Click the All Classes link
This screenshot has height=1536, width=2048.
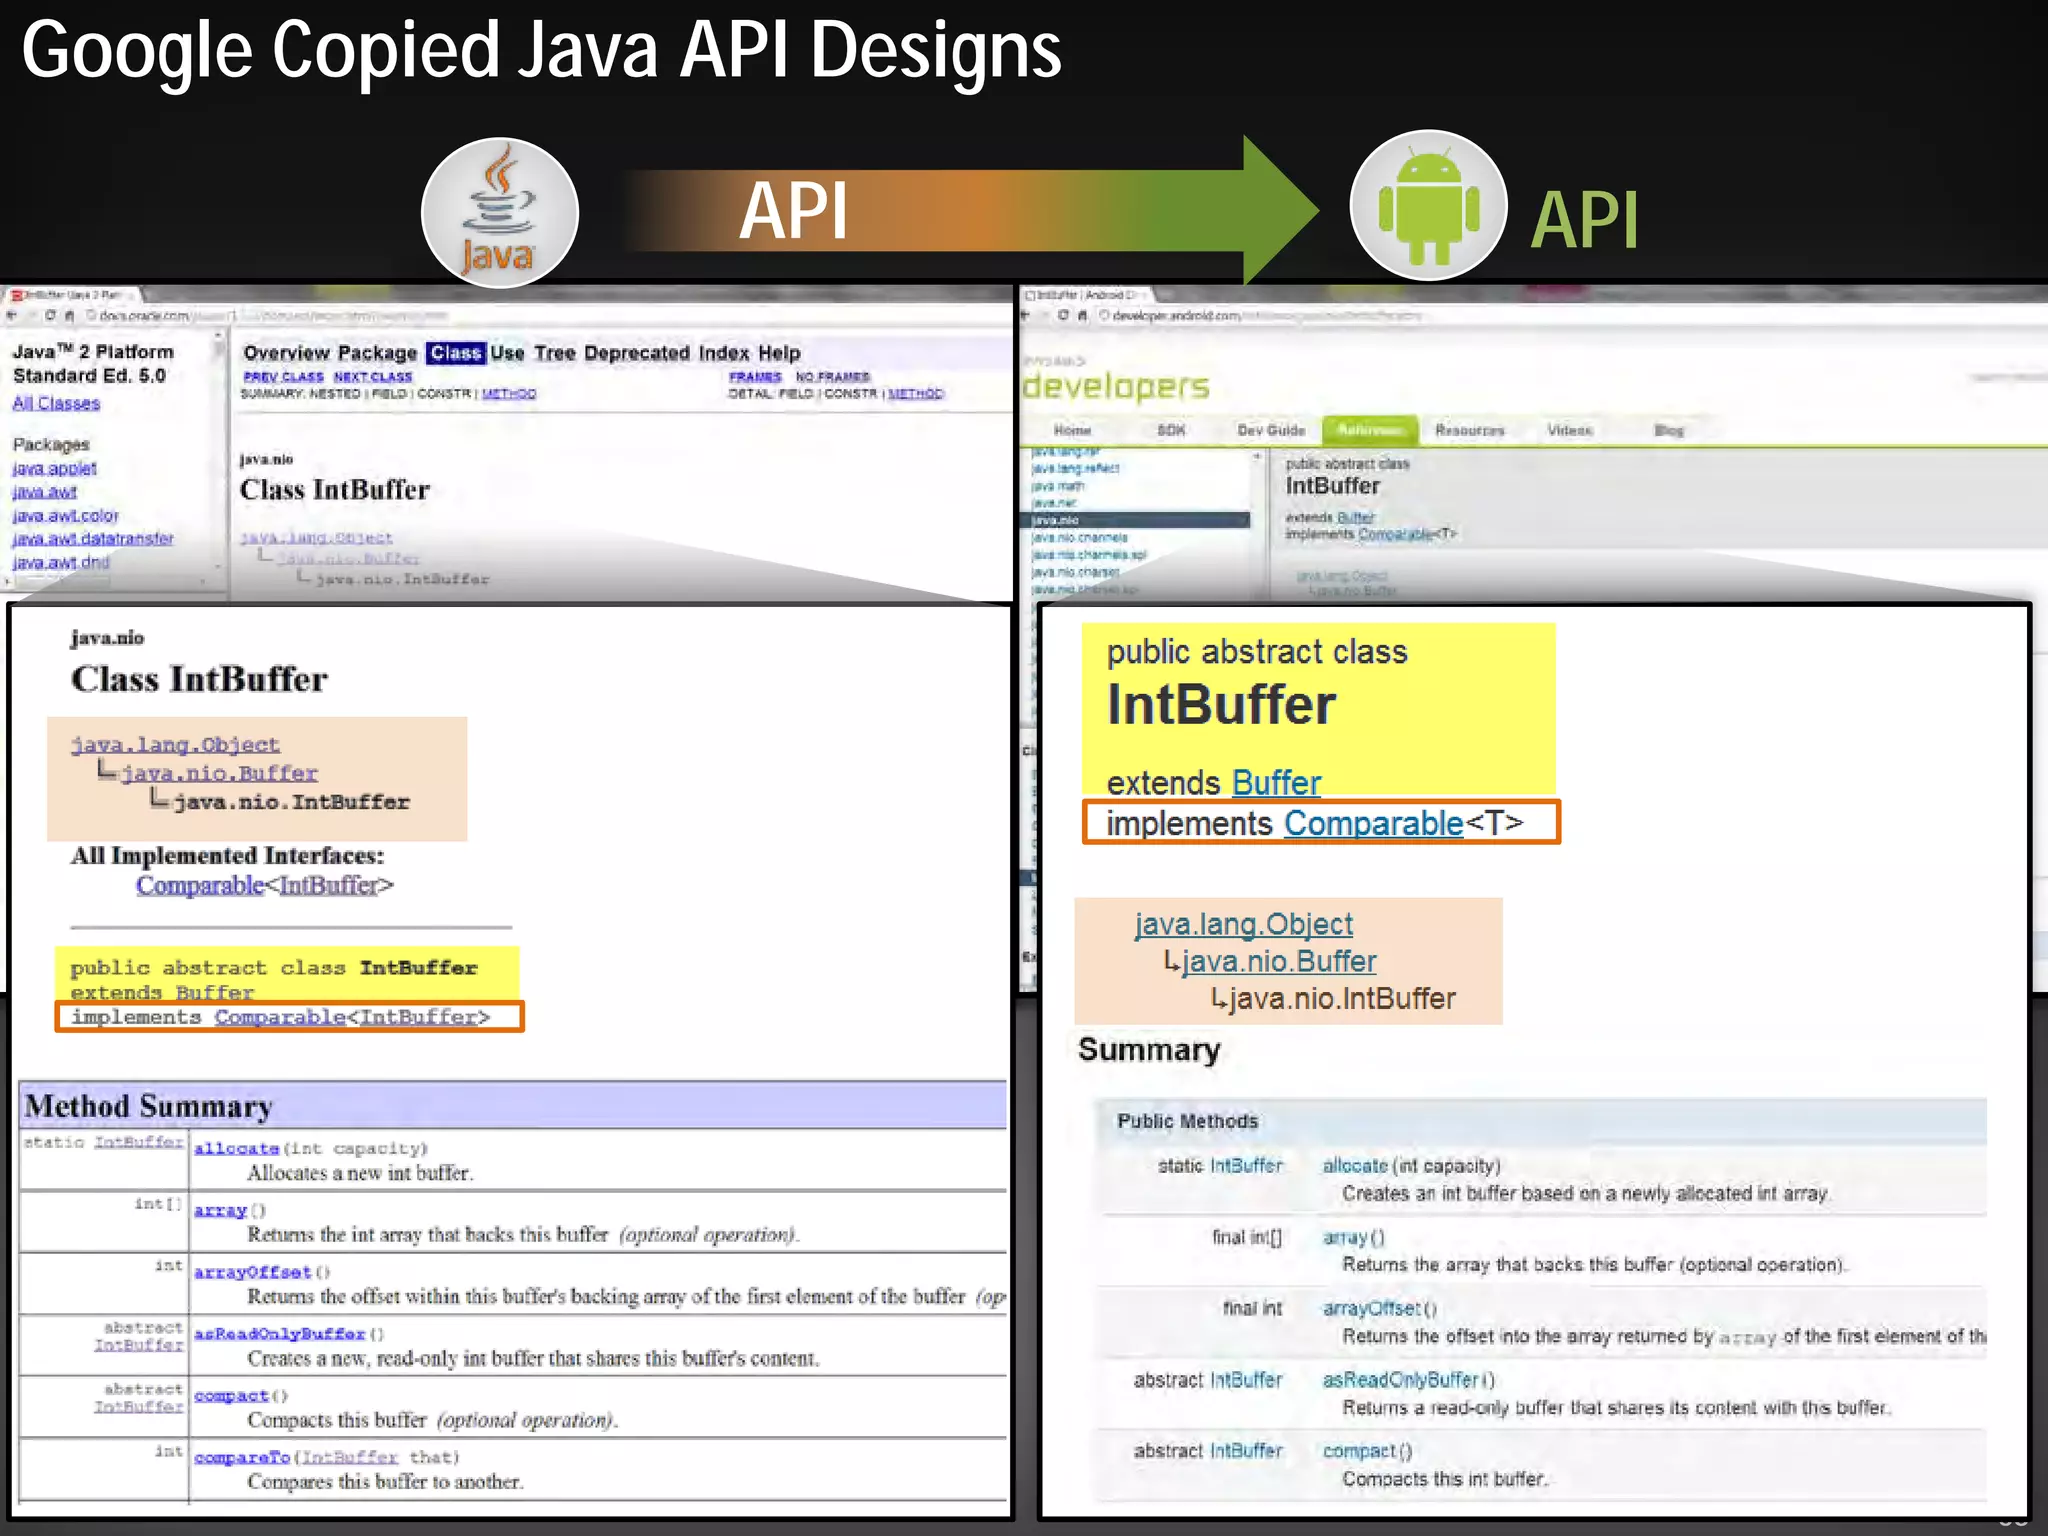pos(56,403)
